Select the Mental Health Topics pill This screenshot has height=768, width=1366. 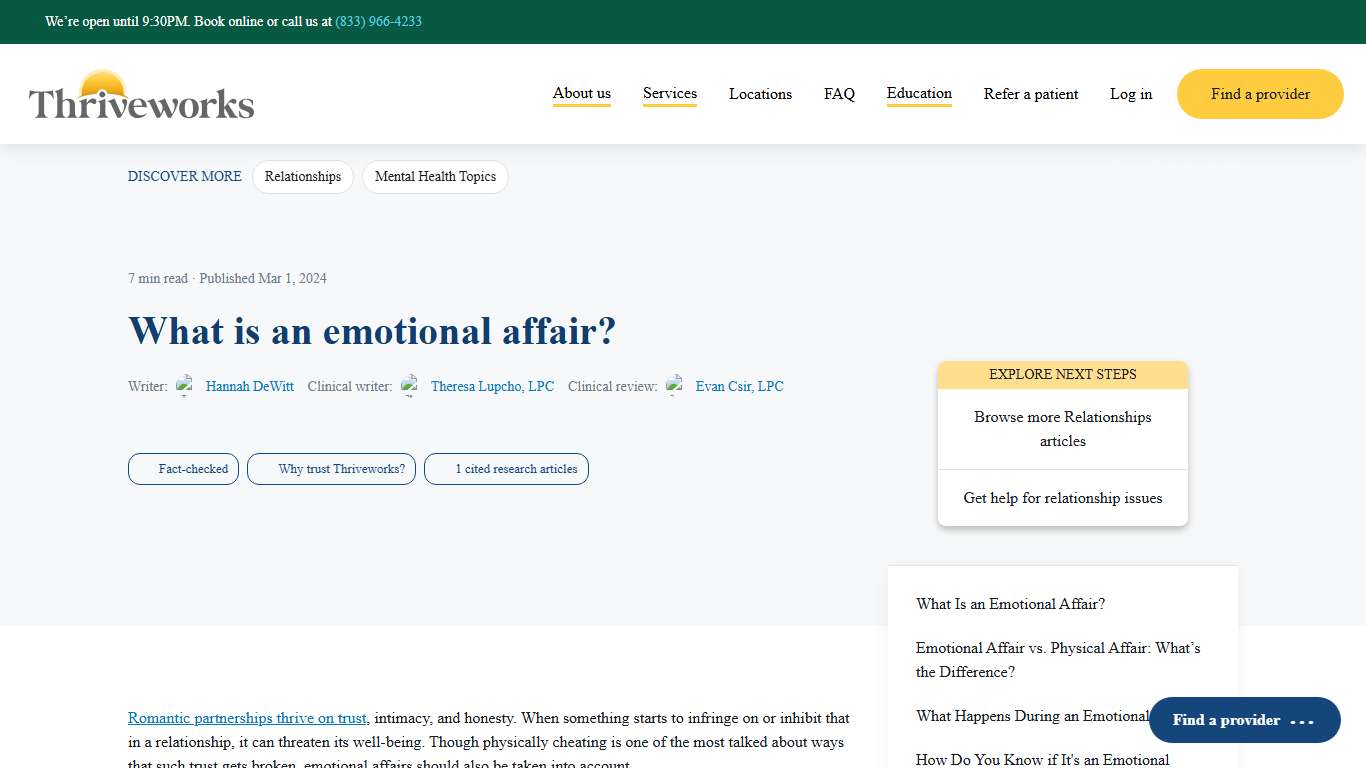pyautogui.click(x=435, y=176)
